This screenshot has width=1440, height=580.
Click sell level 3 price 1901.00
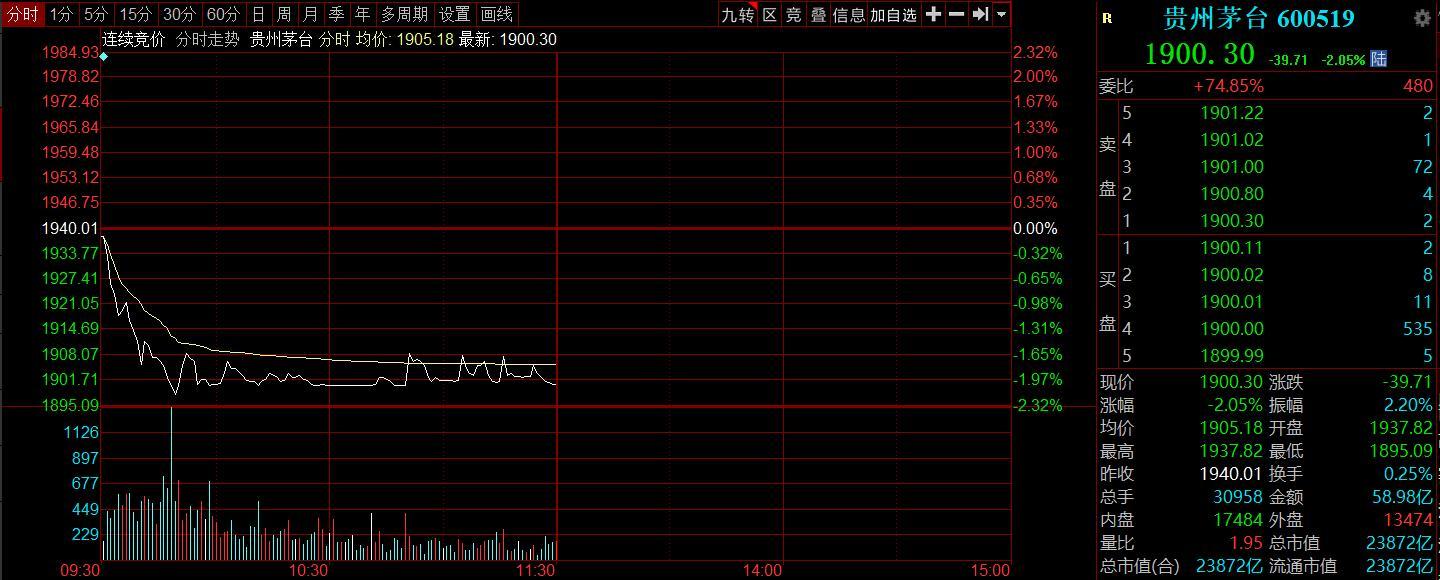(1232, 167)
